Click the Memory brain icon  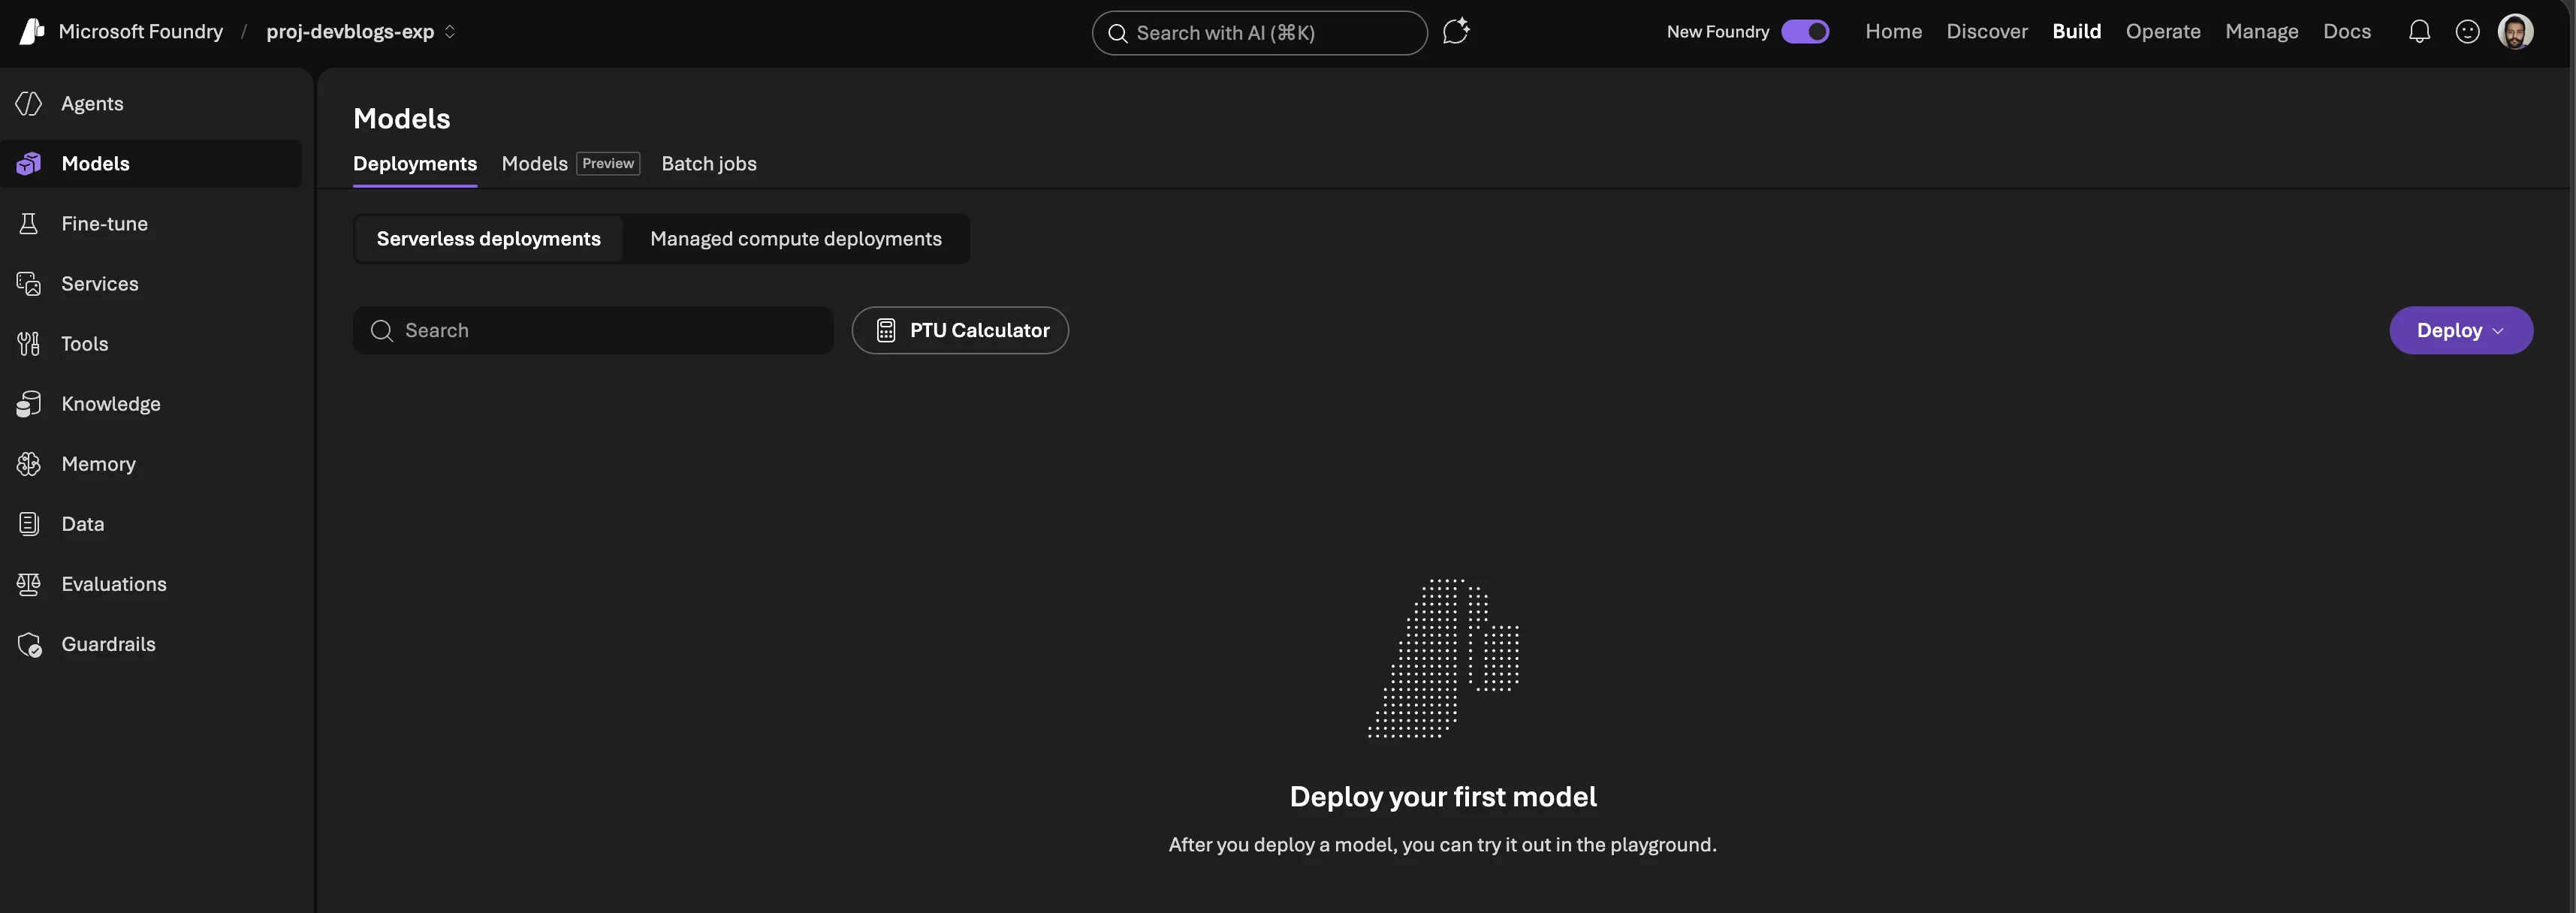(29, 464)
